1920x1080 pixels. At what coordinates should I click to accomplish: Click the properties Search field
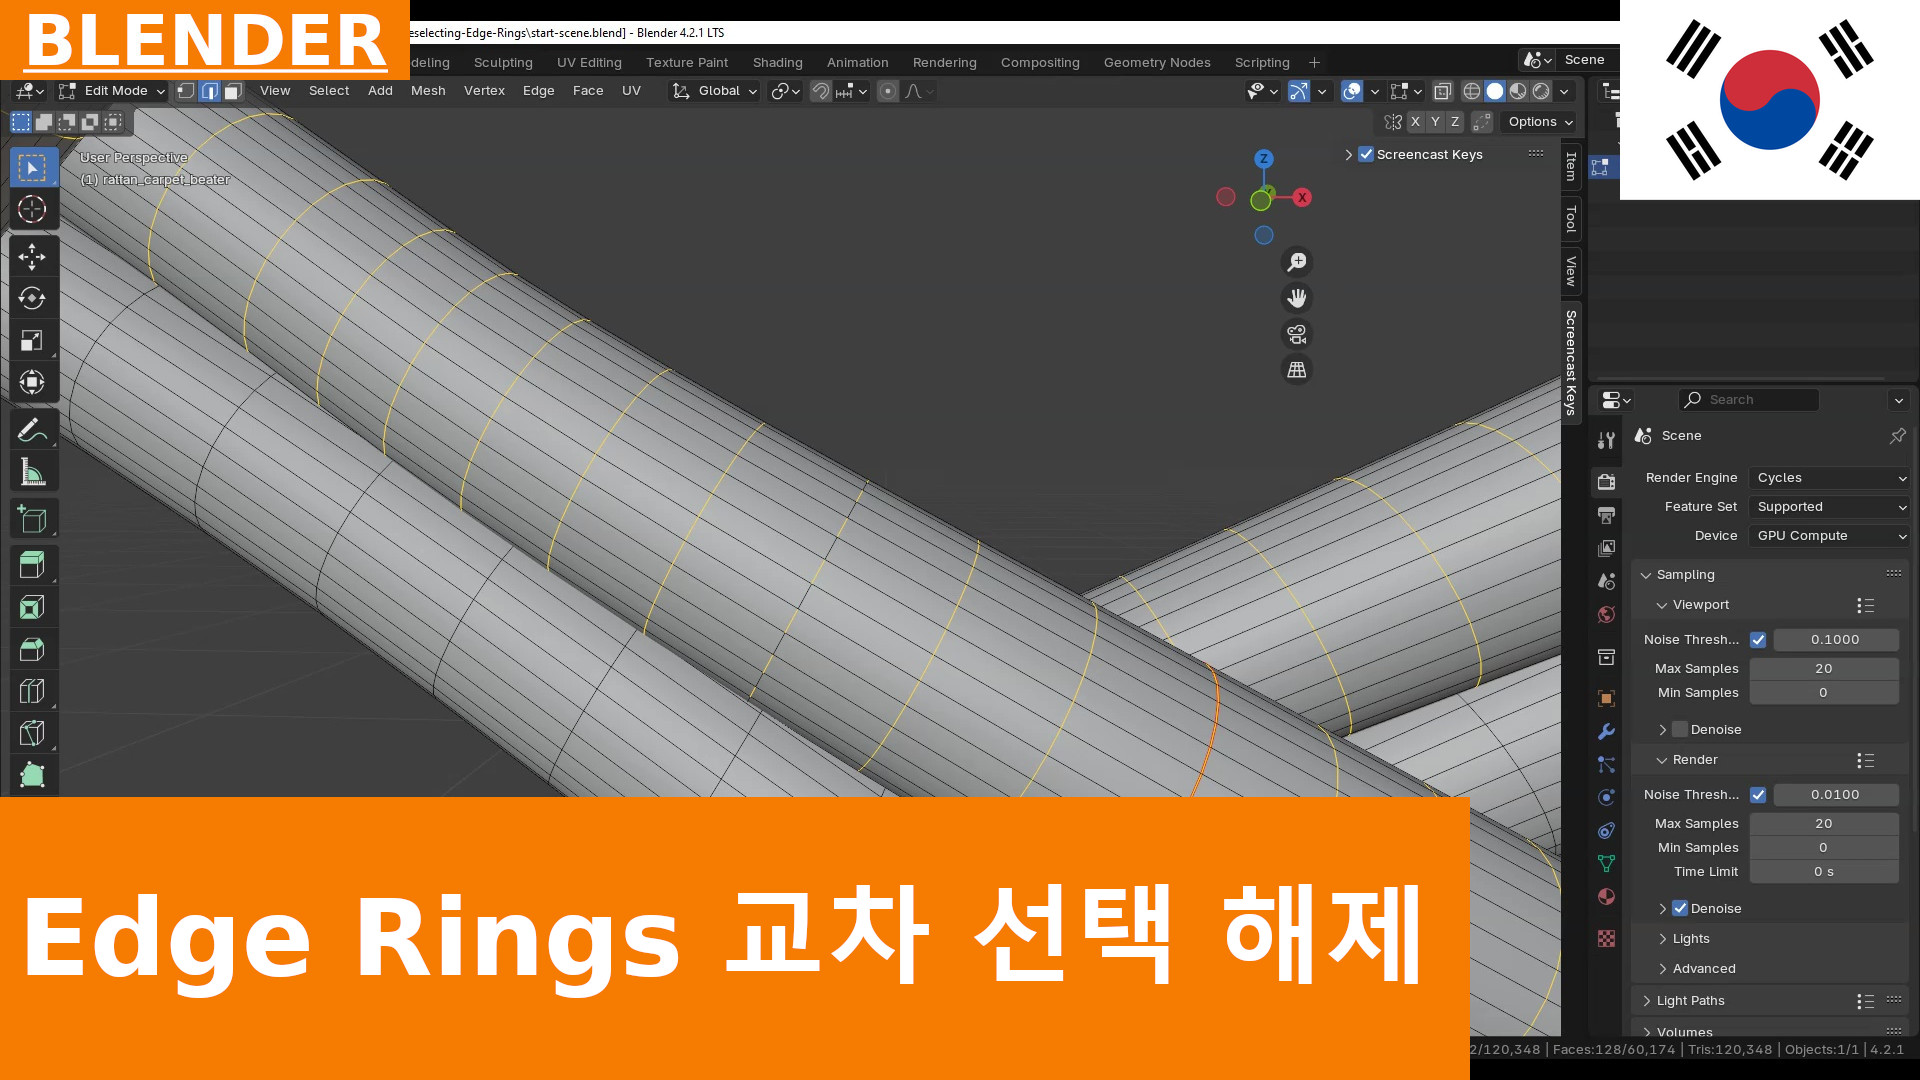pos(1749,400)
